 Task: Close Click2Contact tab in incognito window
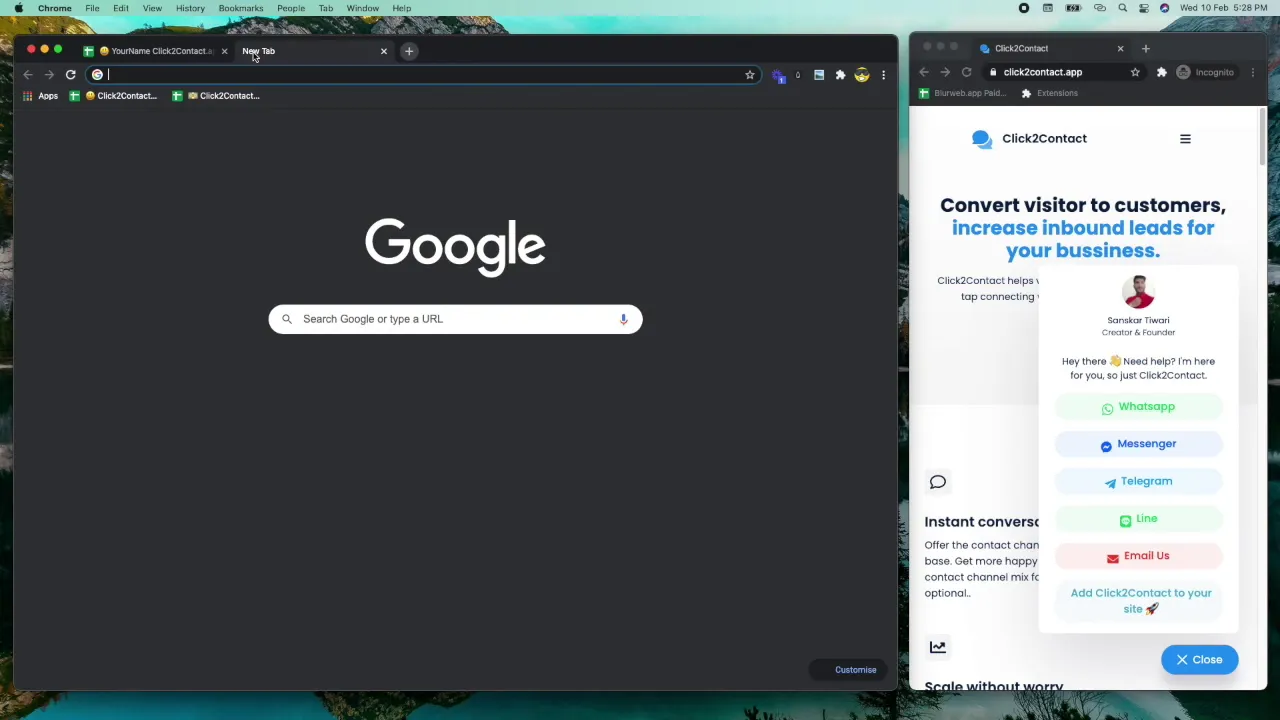(x=1120, y=48)
